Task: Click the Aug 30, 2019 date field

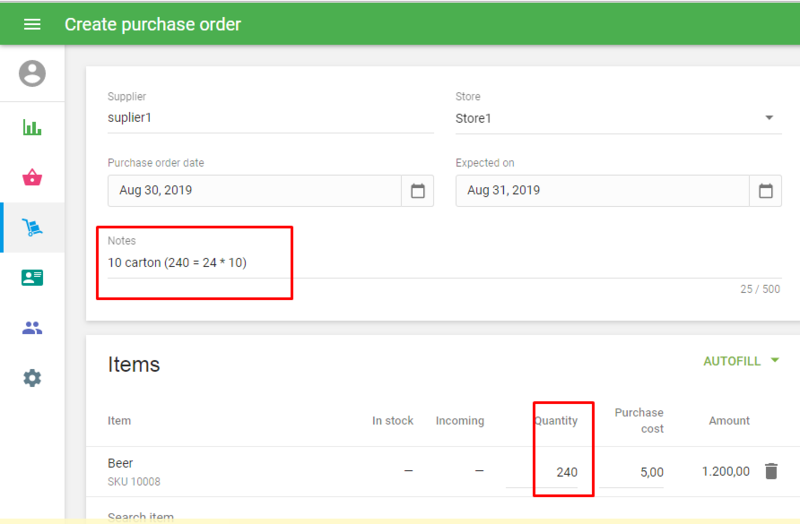Action: pyautogui.click(x=254, y=191)
